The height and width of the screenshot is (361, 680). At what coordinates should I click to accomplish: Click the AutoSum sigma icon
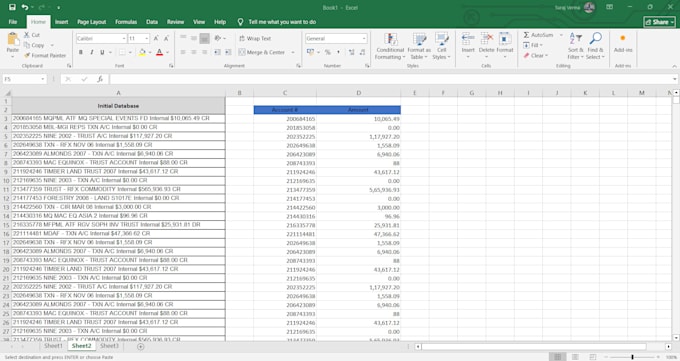526,35
